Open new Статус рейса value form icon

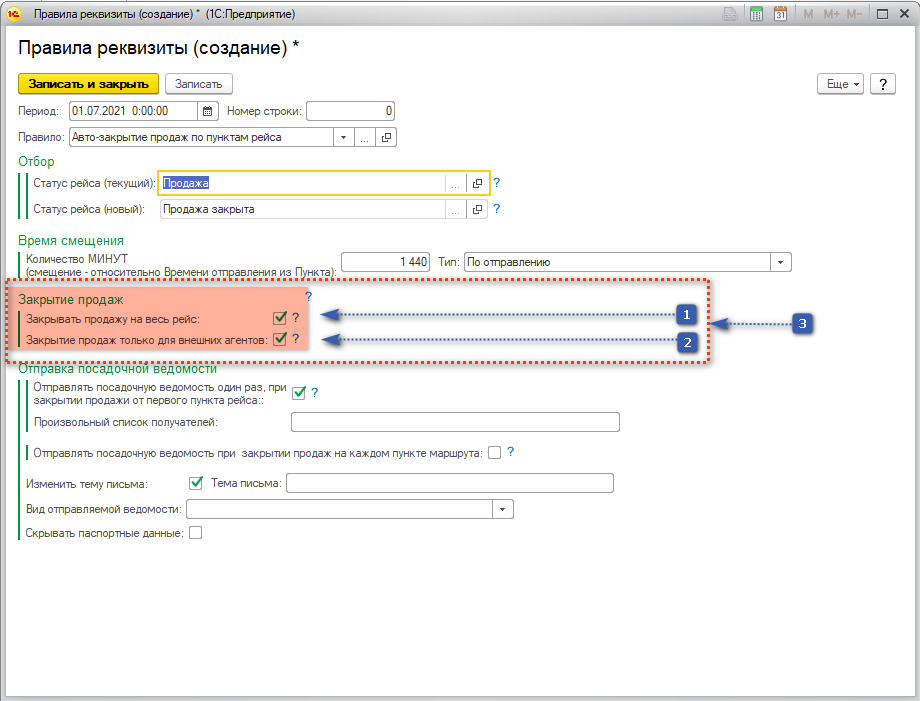(x=477, y=210)
